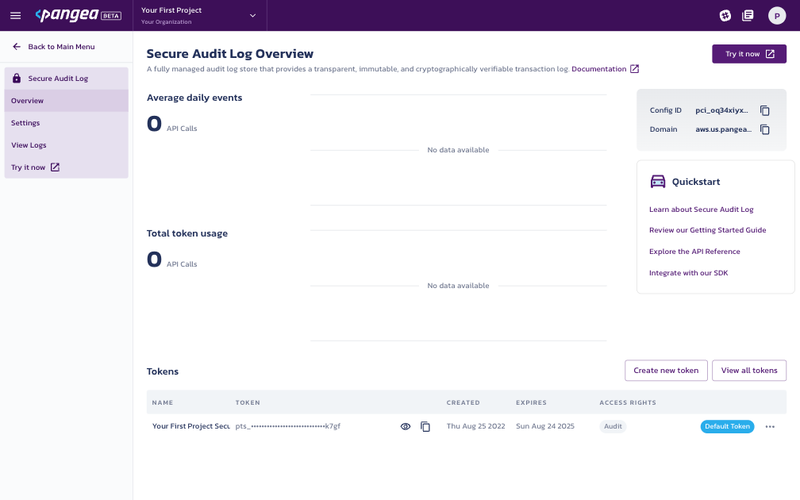This screenshot has width=800, height=500.
Task: Click View all tokens button
Action: click(749, 371)
